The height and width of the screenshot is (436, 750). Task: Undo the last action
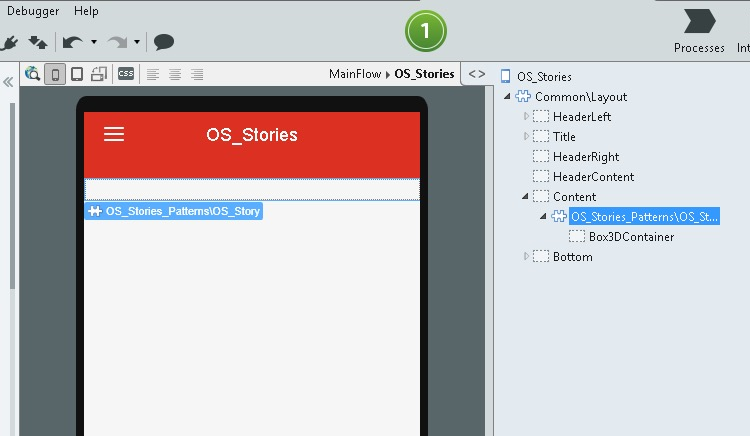point(73,42)
